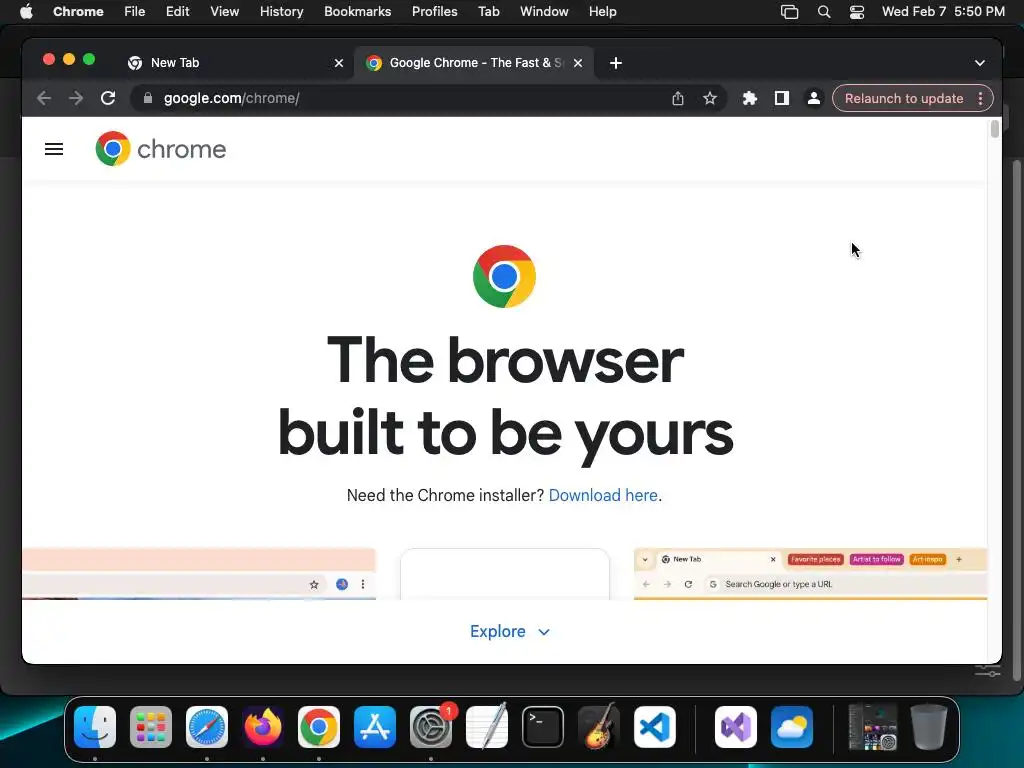Open the Edit menu
Image resolution: width=1024 pixels, height=768 pixels.
click(177, 11)
